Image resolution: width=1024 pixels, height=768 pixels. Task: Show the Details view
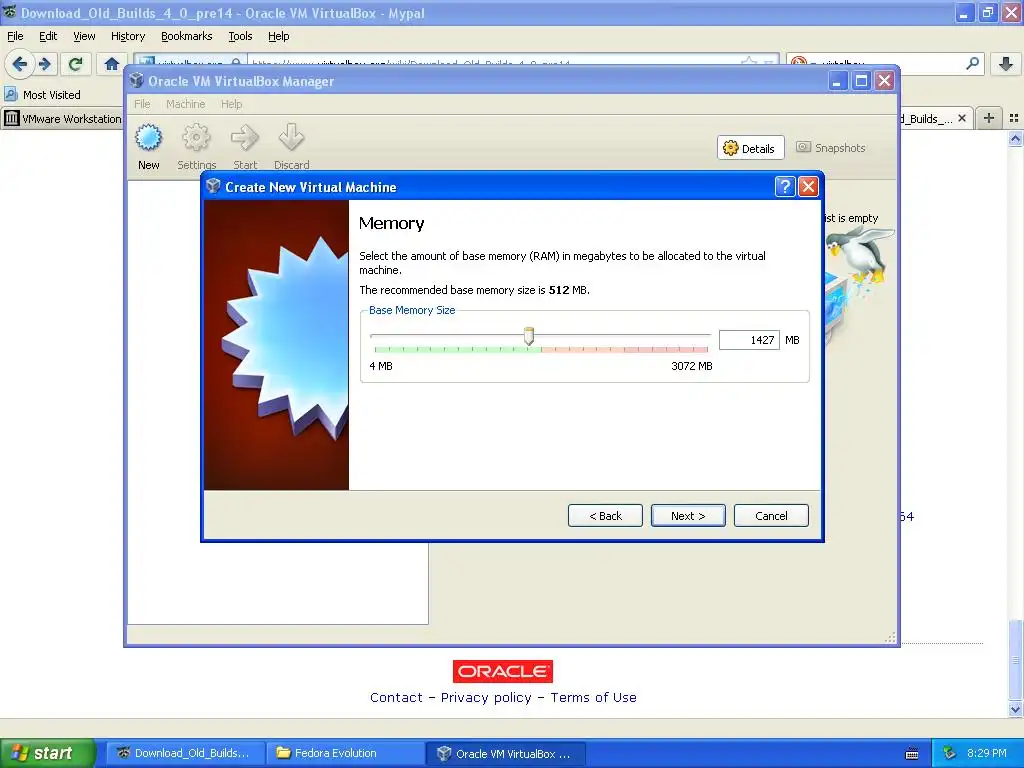click(750, 148)
